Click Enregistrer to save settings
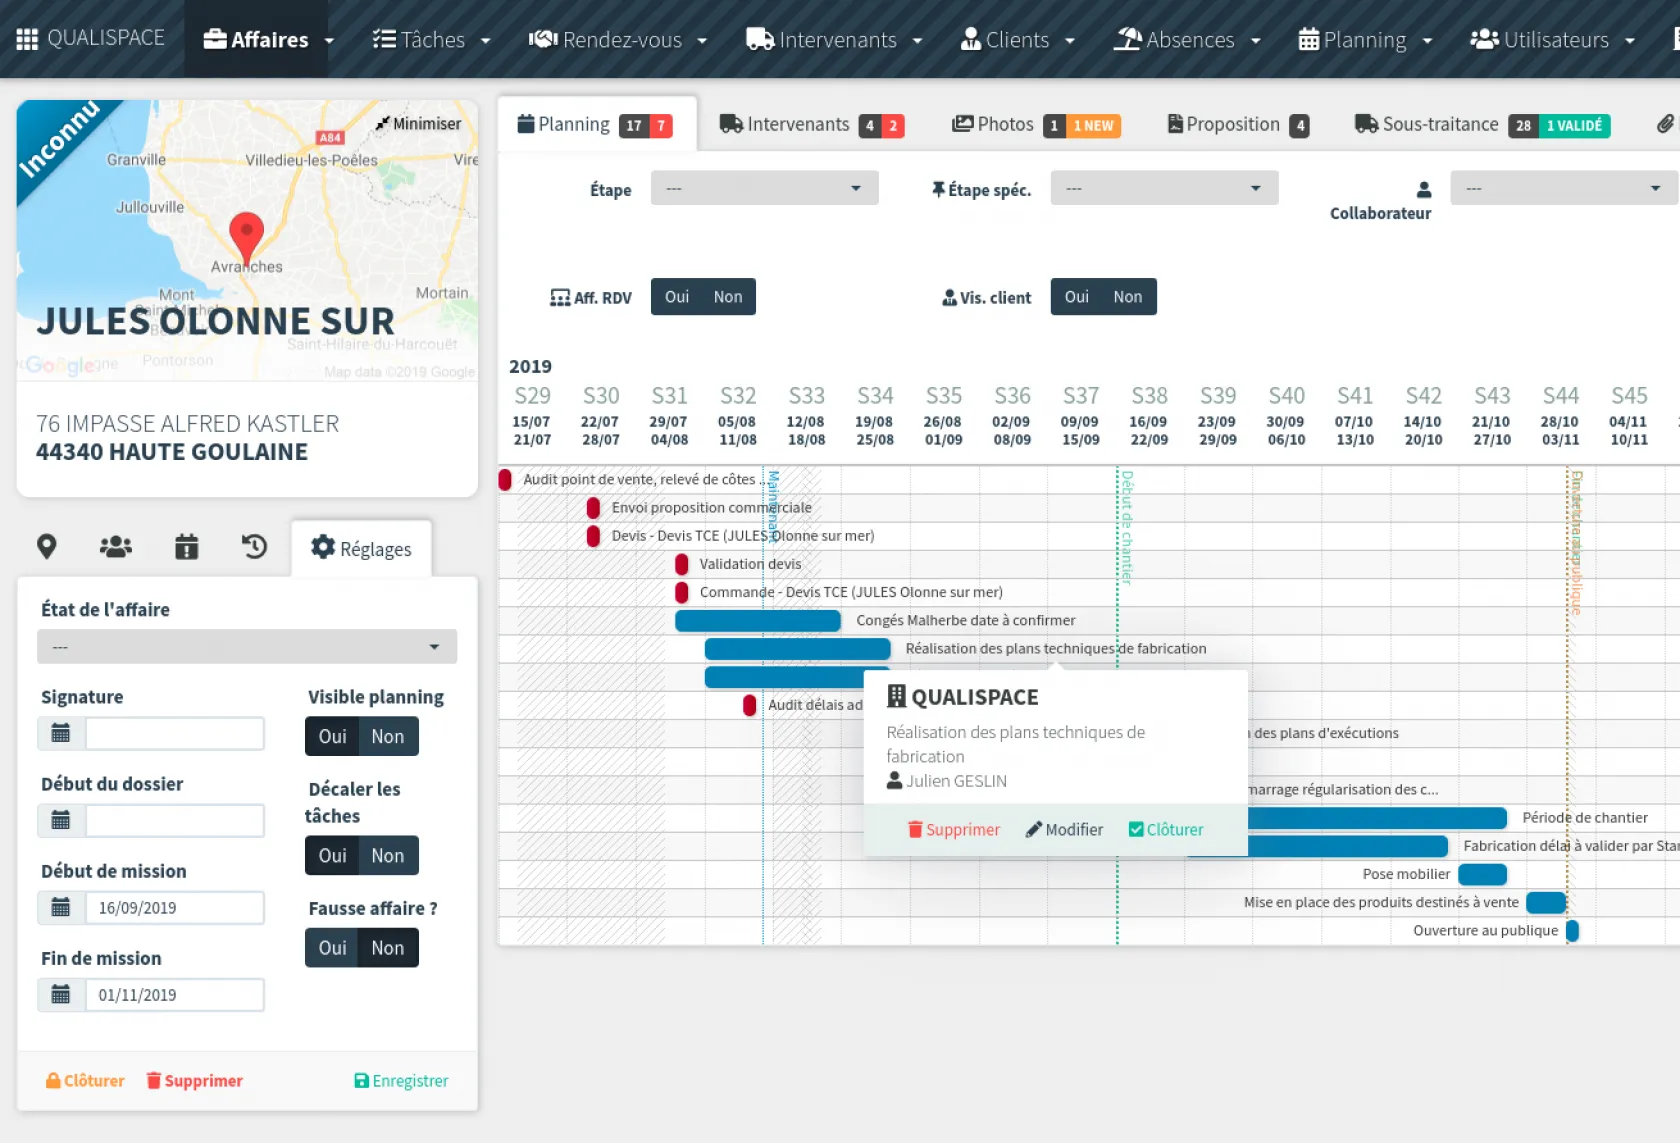 (x=401, y=1081)
